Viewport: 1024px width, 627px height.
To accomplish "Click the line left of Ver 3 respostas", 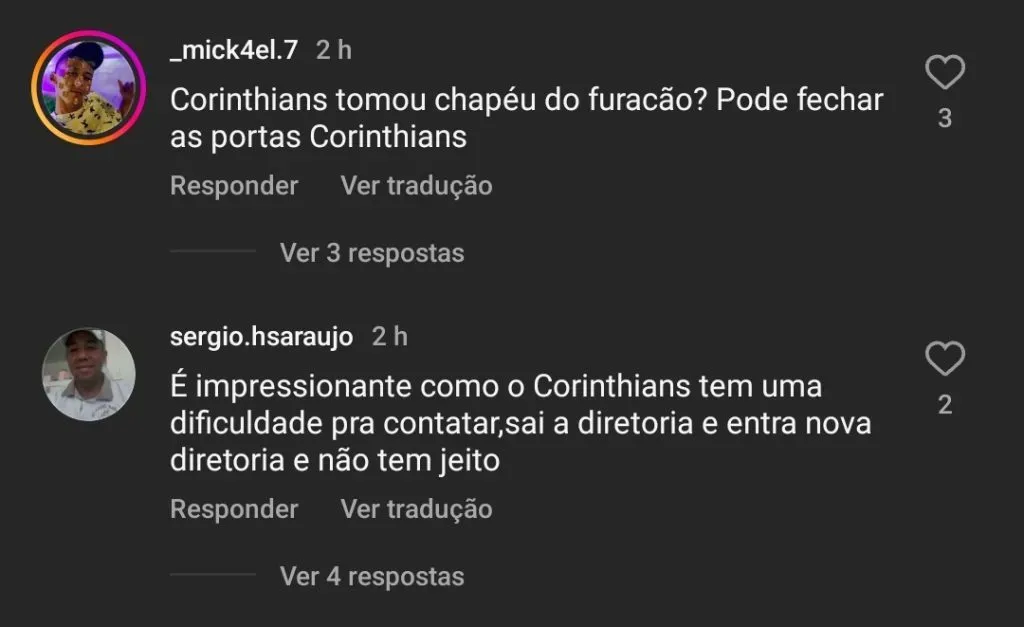I will coord(212,253).
